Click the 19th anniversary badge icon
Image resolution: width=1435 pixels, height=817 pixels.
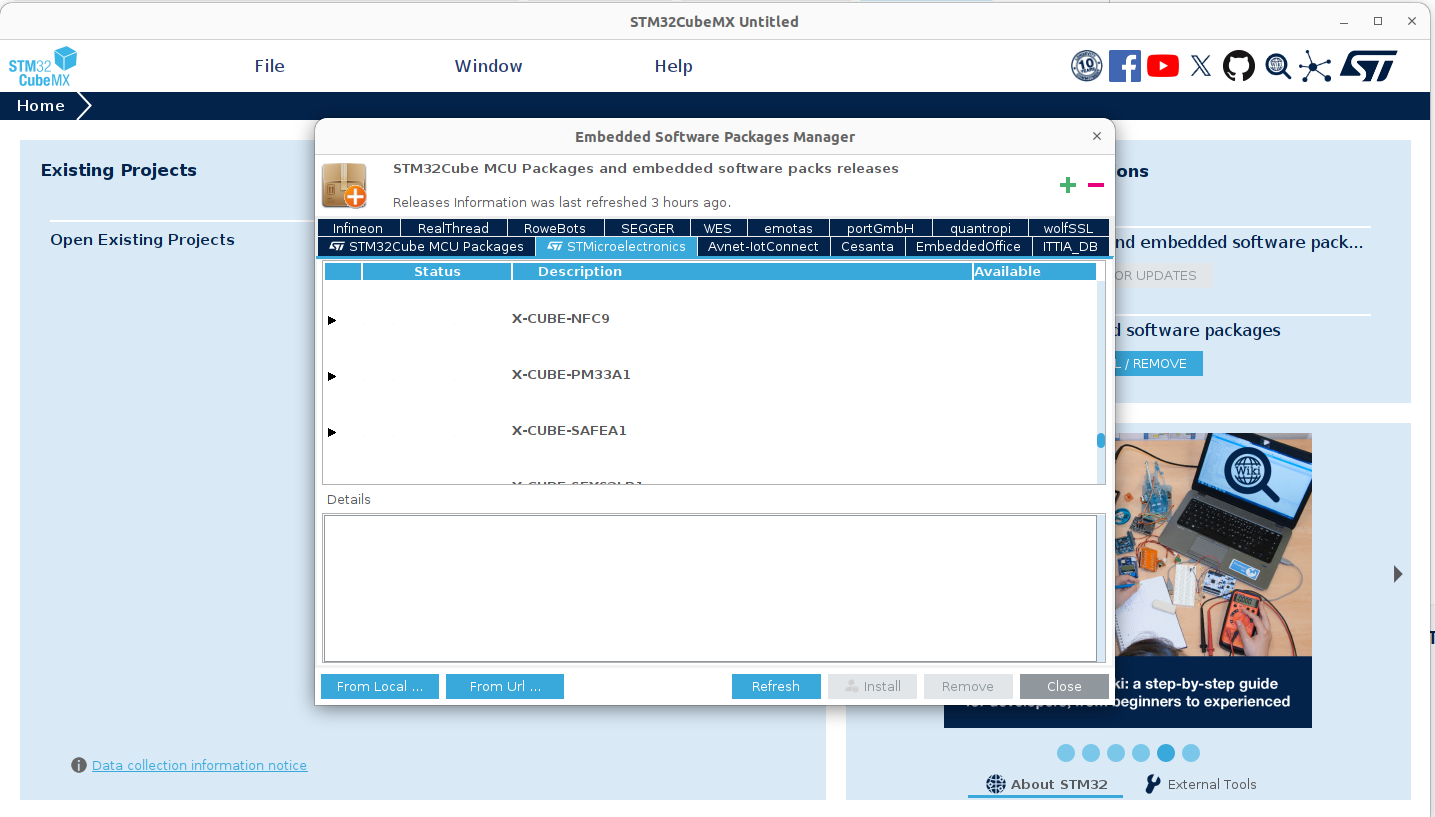tap(1087, 65)
